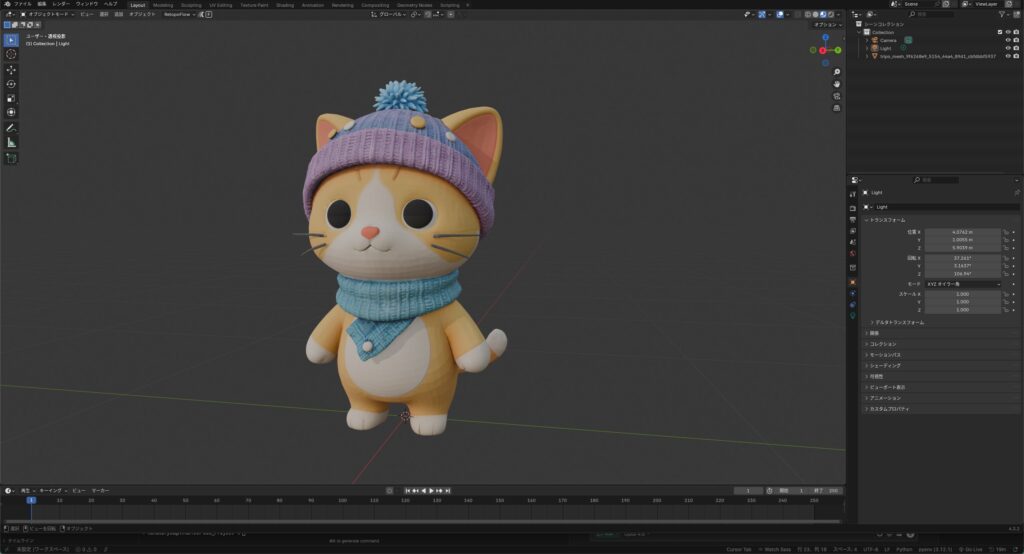Expand the デルタトランスフォーム panel
Screen dimensions: 1024x554
click(x=899, y=322)
